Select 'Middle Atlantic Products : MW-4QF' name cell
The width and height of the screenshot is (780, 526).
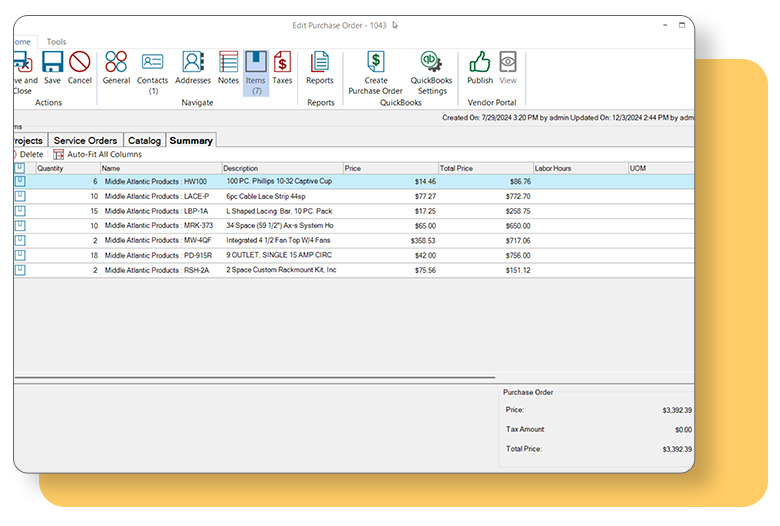[158, 240]
